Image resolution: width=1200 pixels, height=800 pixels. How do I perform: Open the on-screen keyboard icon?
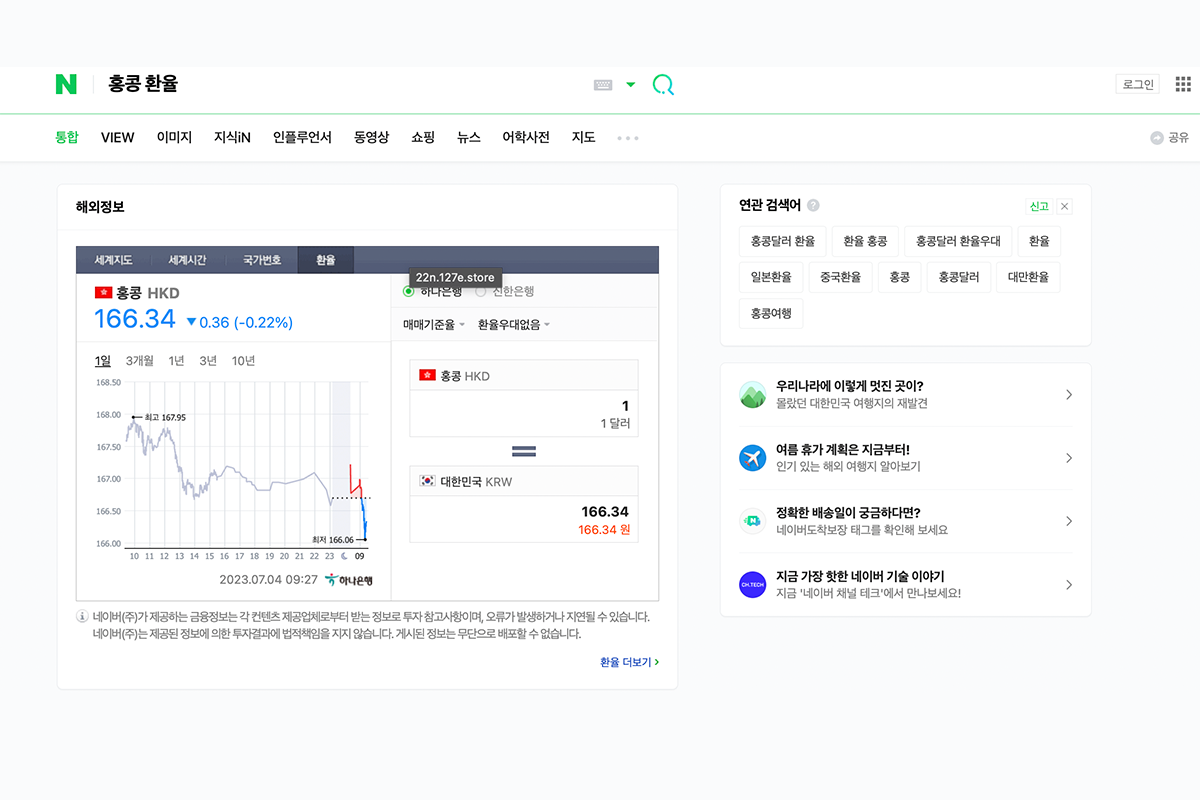[603, 85]
